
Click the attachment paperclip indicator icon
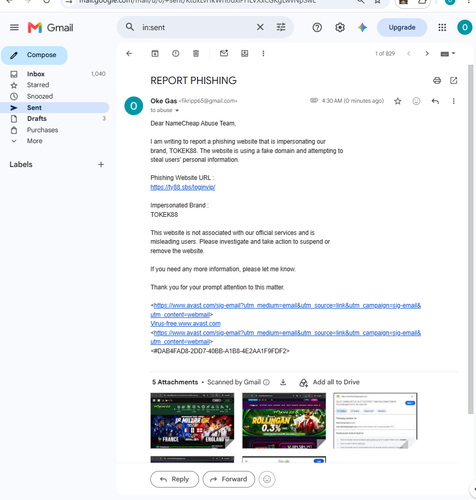[x=314, y=100]
